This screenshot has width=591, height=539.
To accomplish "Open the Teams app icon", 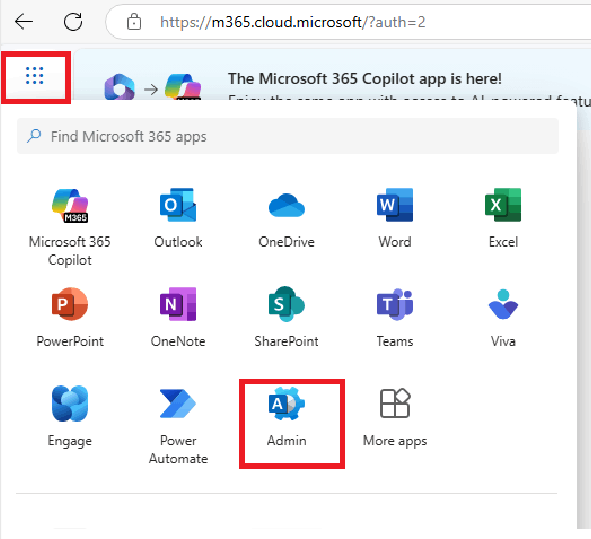I will [x=395, y=304].
